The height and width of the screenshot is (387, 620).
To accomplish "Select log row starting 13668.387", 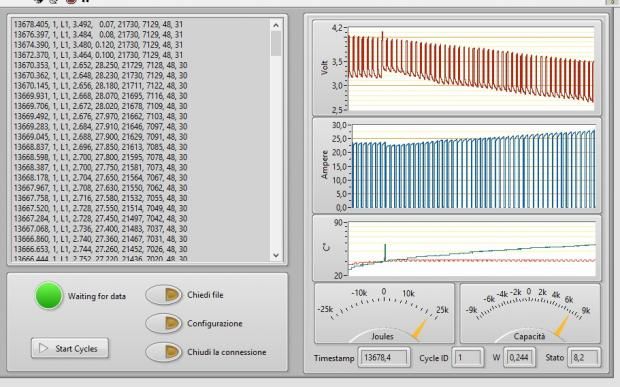I will (x=100, y=168).
